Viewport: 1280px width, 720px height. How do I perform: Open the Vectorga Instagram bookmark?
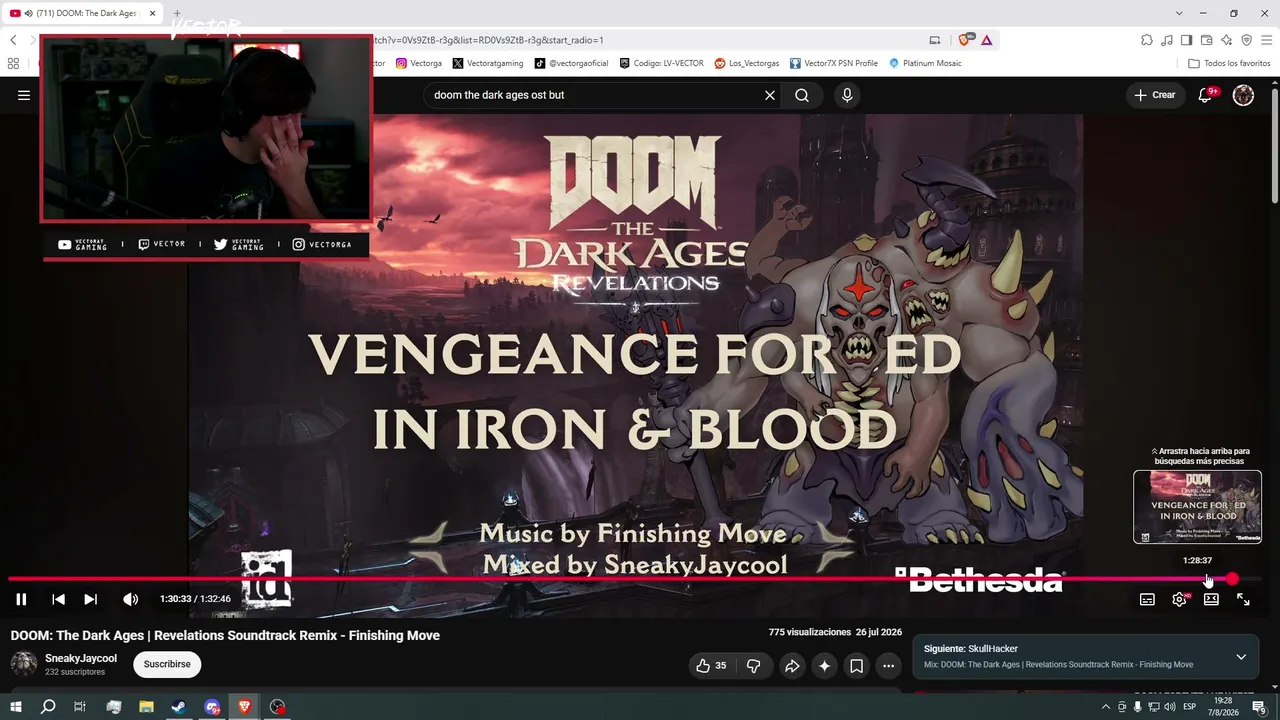pos(419,63)
